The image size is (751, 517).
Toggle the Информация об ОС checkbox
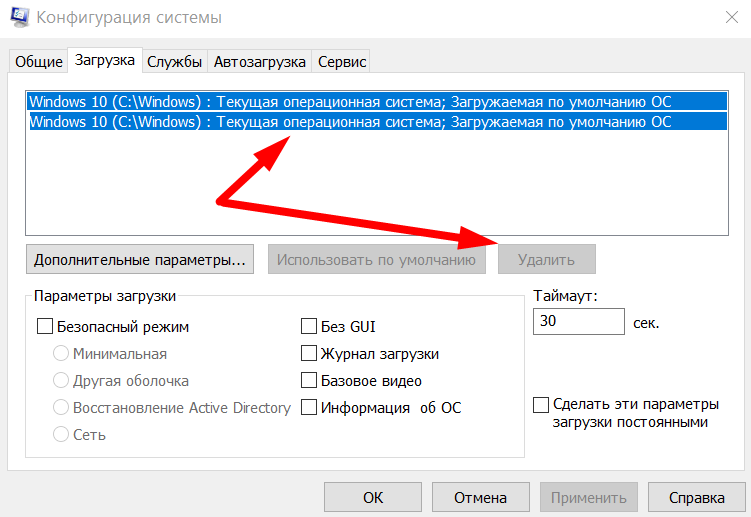309,408
